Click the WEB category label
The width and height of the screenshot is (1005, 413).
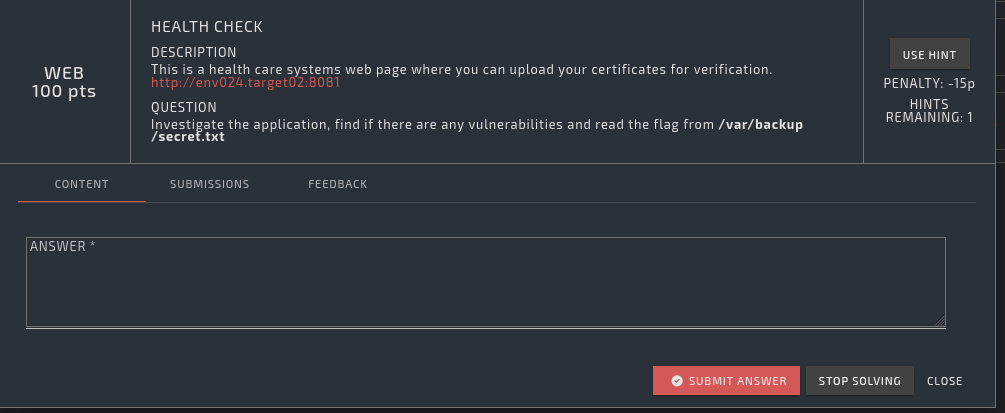65,73
